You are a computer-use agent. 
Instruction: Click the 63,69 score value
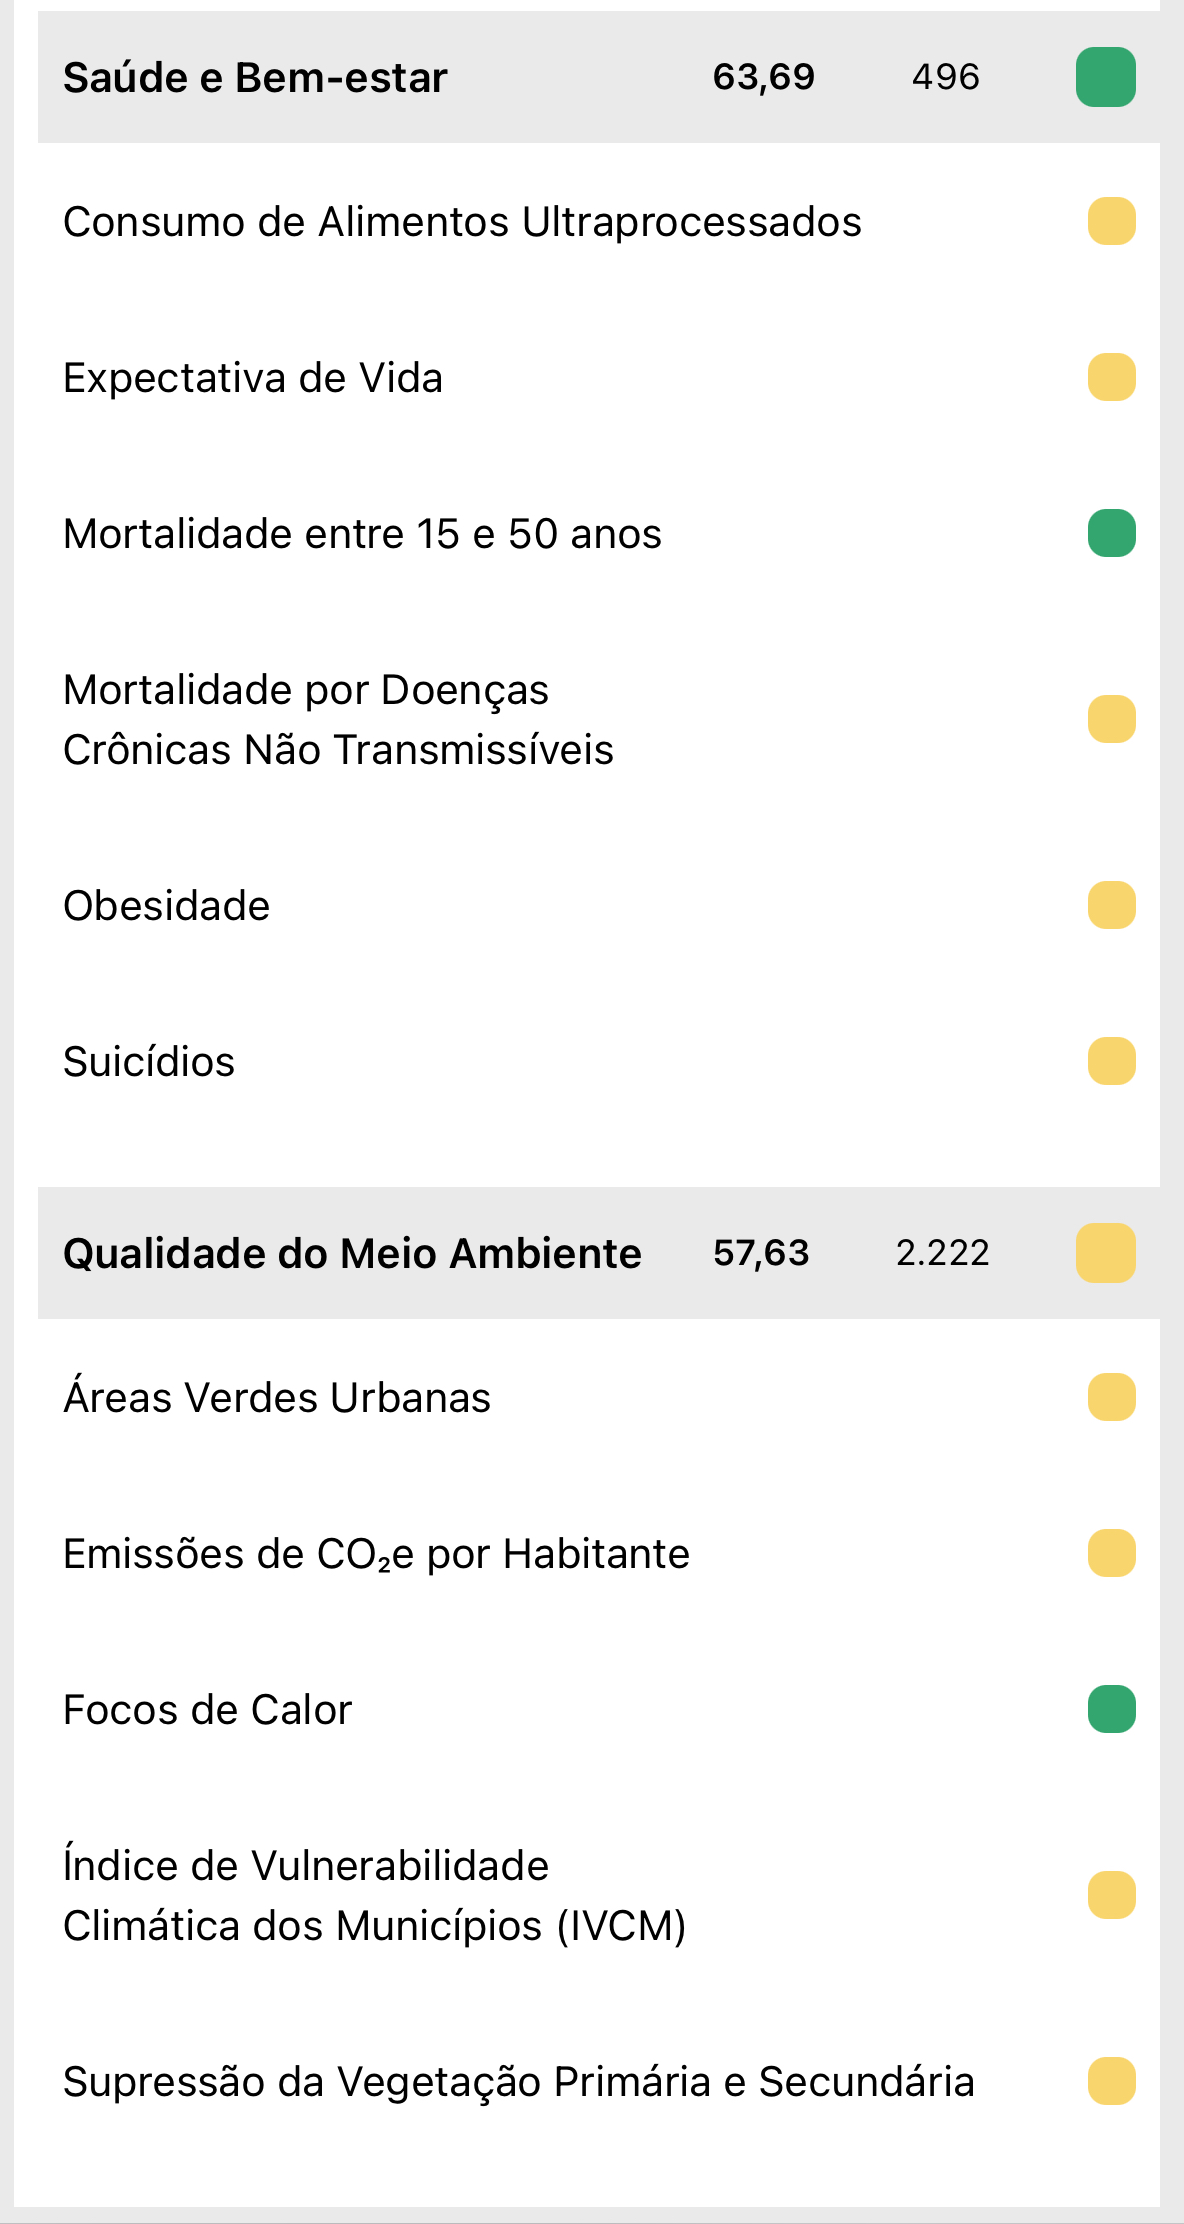pos(764,77)
